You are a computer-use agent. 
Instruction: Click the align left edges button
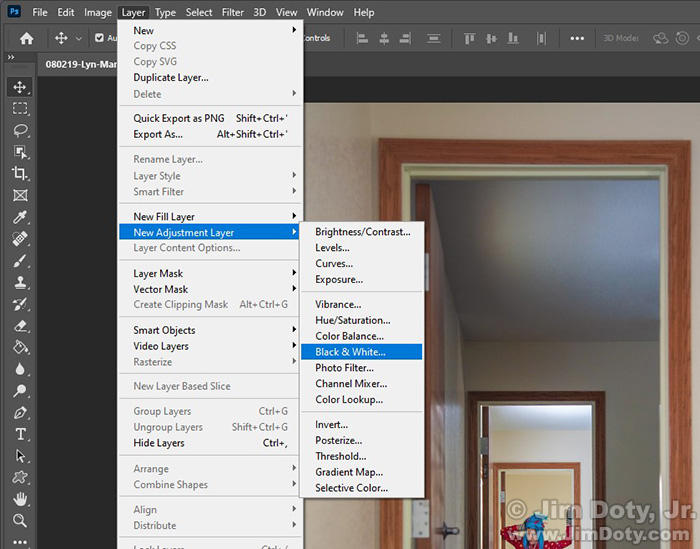(360, 38)
